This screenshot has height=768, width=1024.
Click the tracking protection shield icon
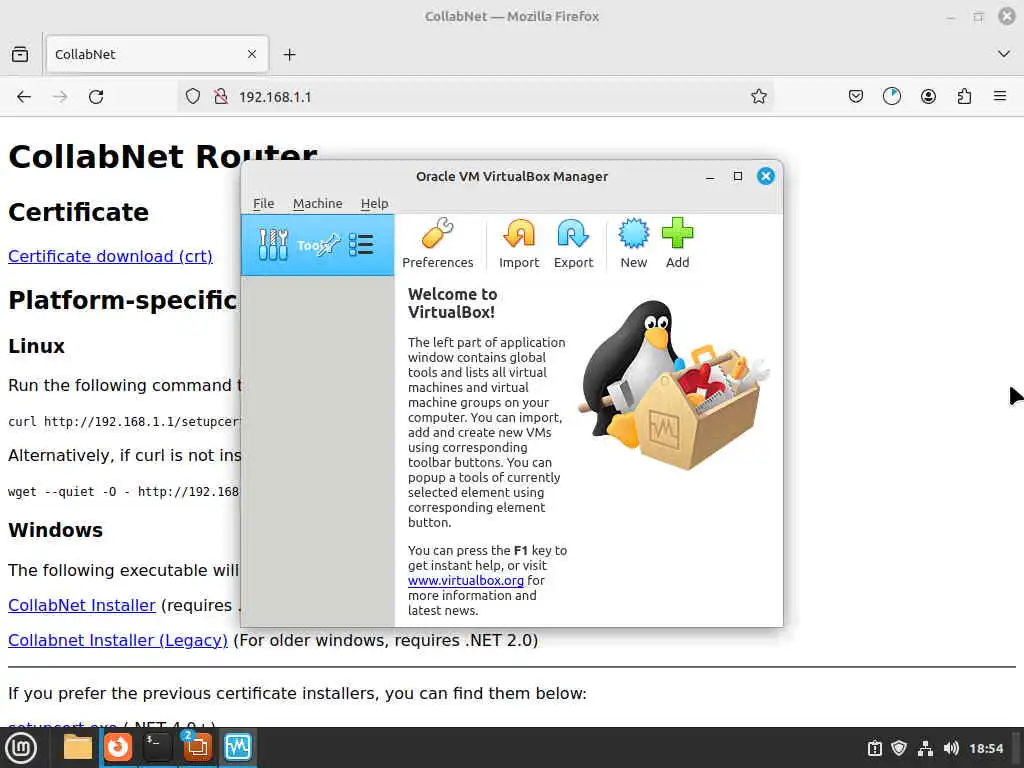[193, 97]
